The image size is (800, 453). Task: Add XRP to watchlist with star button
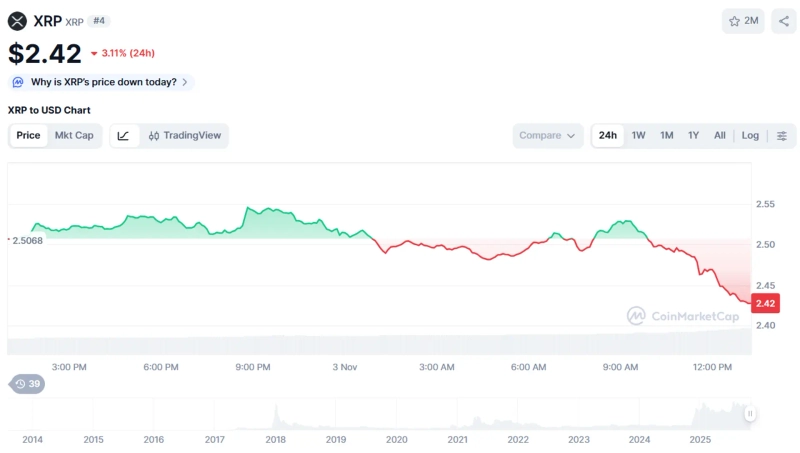[x=744, y=21]
